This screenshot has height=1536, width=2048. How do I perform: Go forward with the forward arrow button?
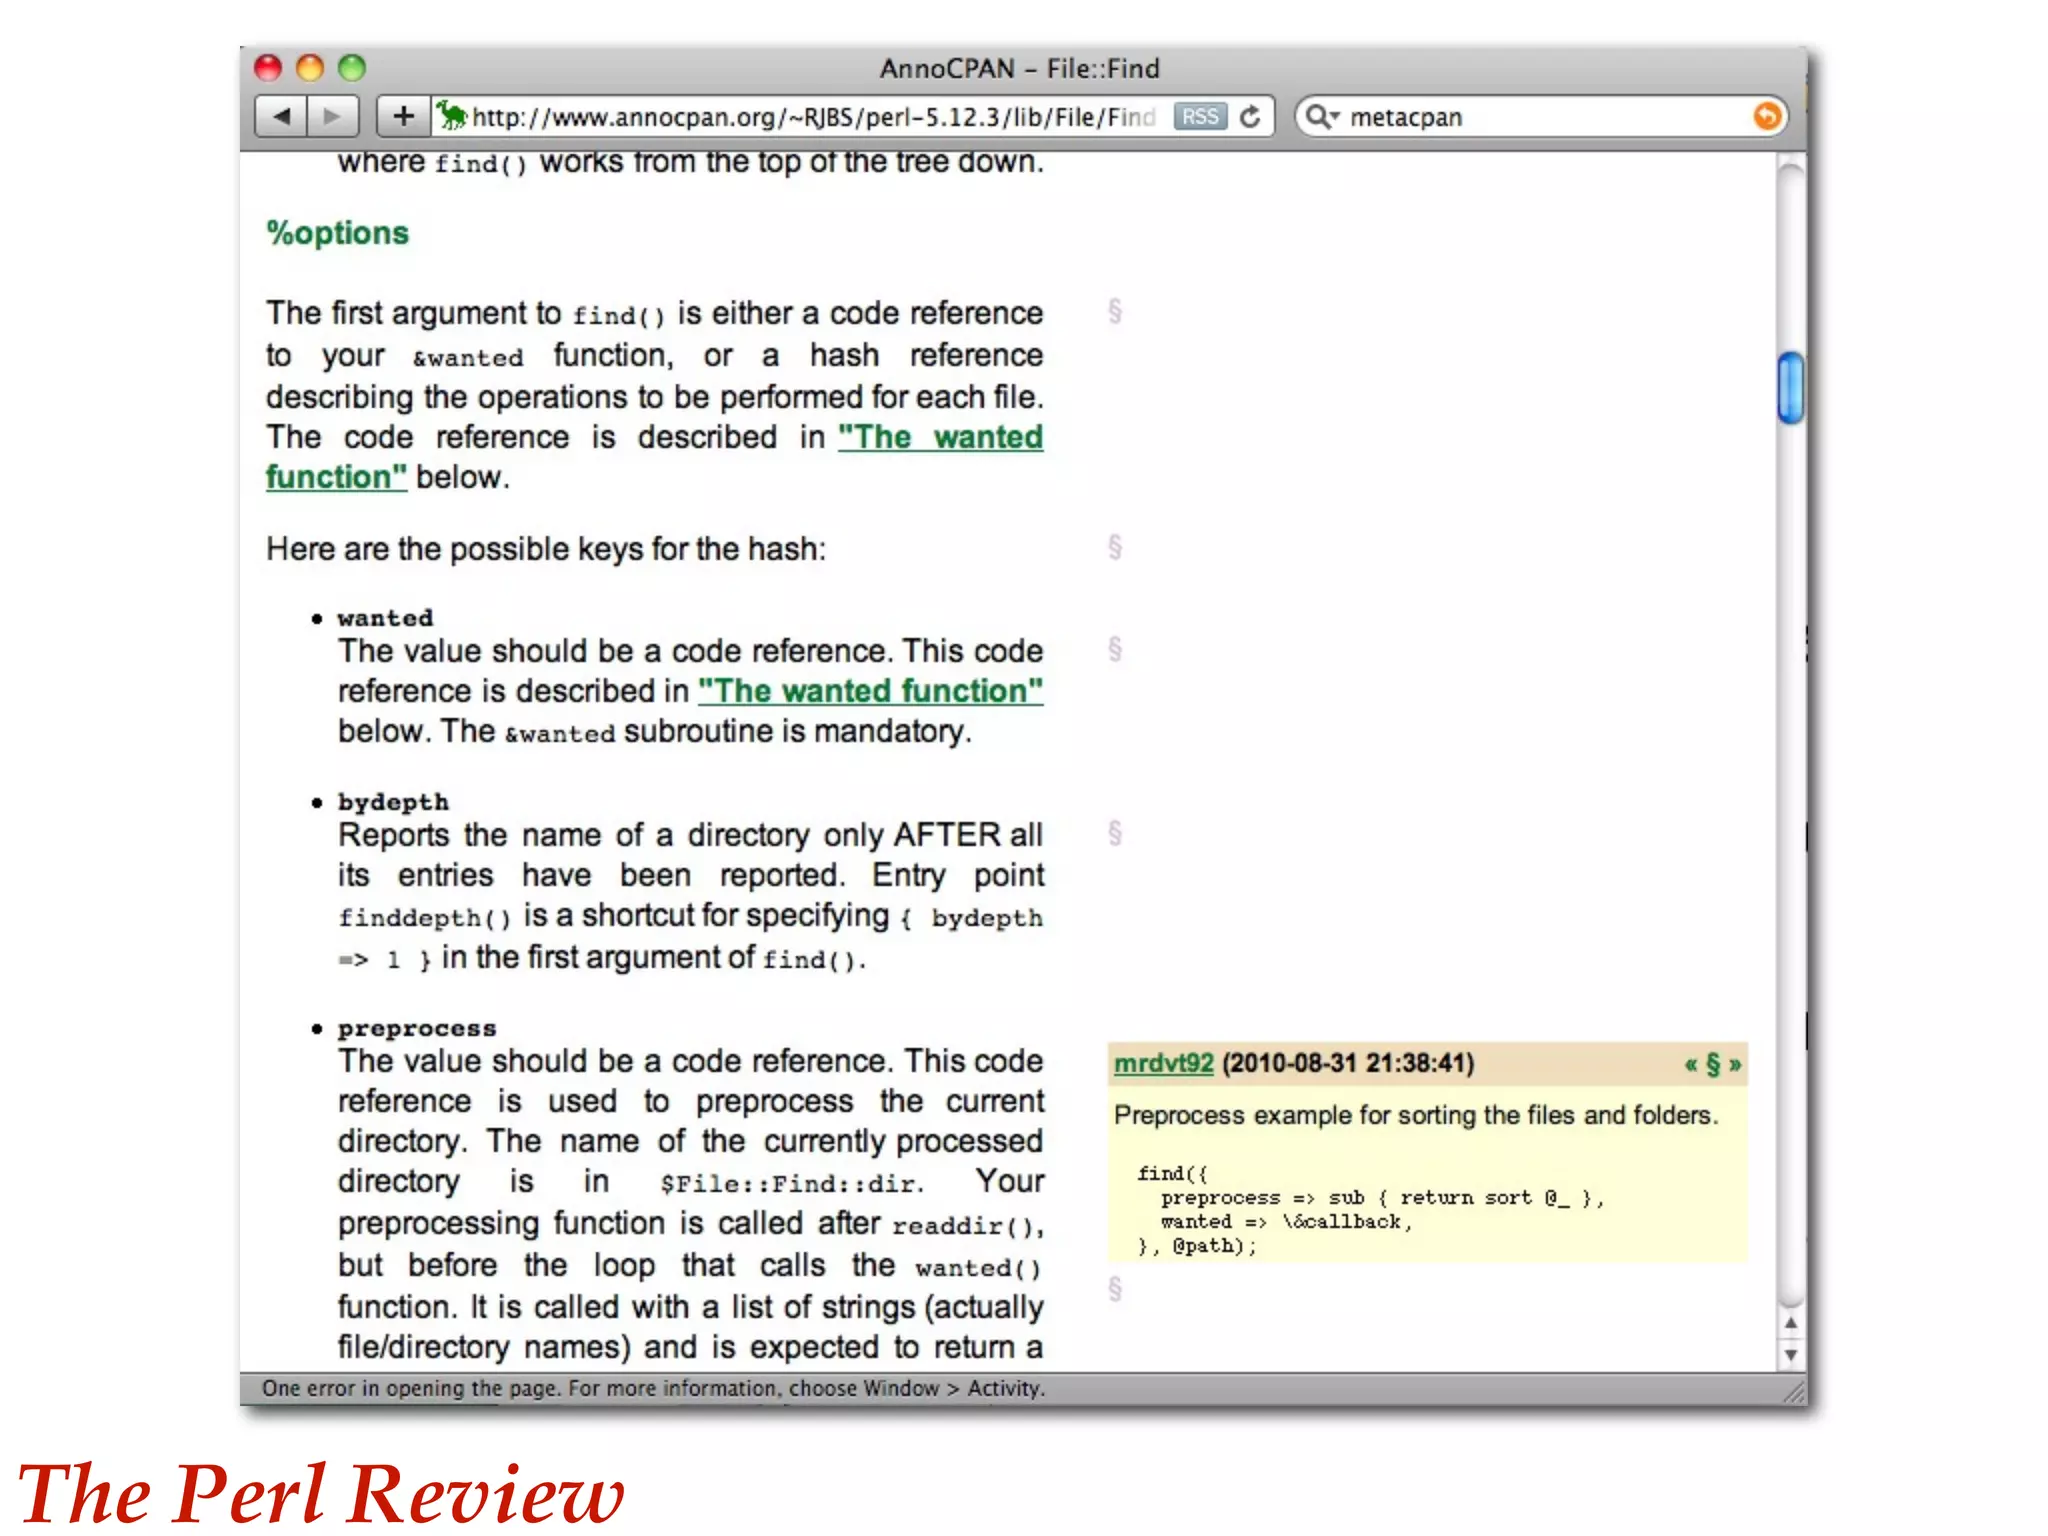click(332, 117)
